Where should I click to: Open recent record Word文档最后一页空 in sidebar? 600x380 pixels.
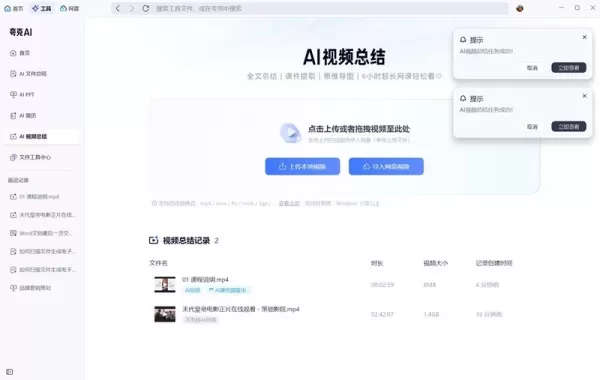(x=41, y=233)
